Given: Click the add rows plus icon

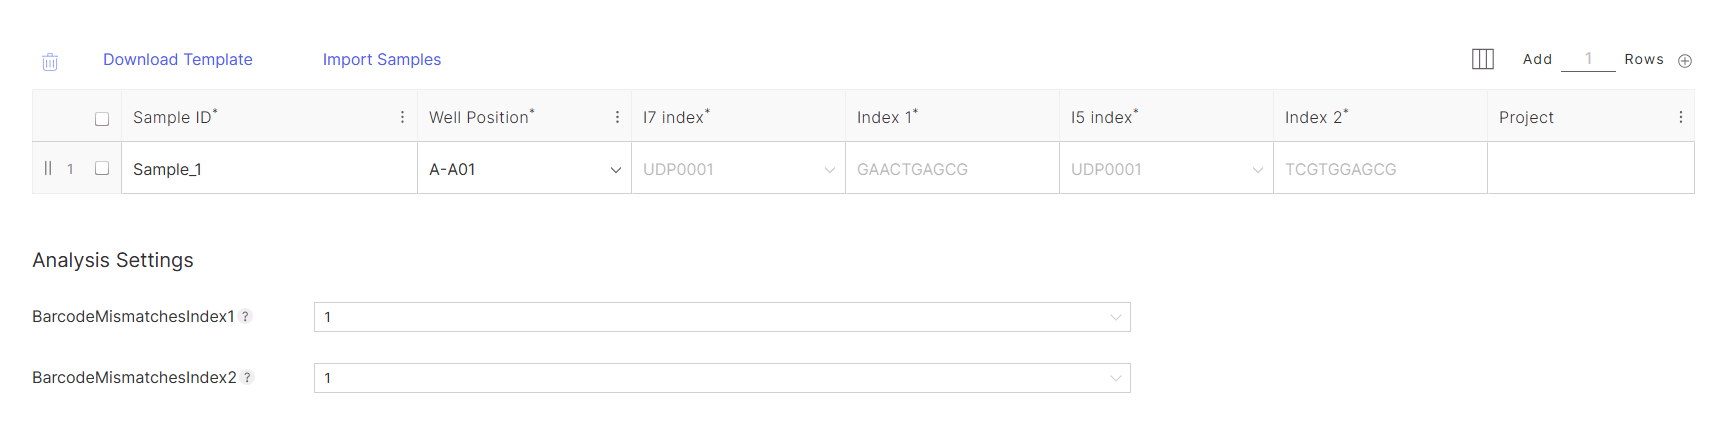Looking at the screenshot, I should point(1684,61).
